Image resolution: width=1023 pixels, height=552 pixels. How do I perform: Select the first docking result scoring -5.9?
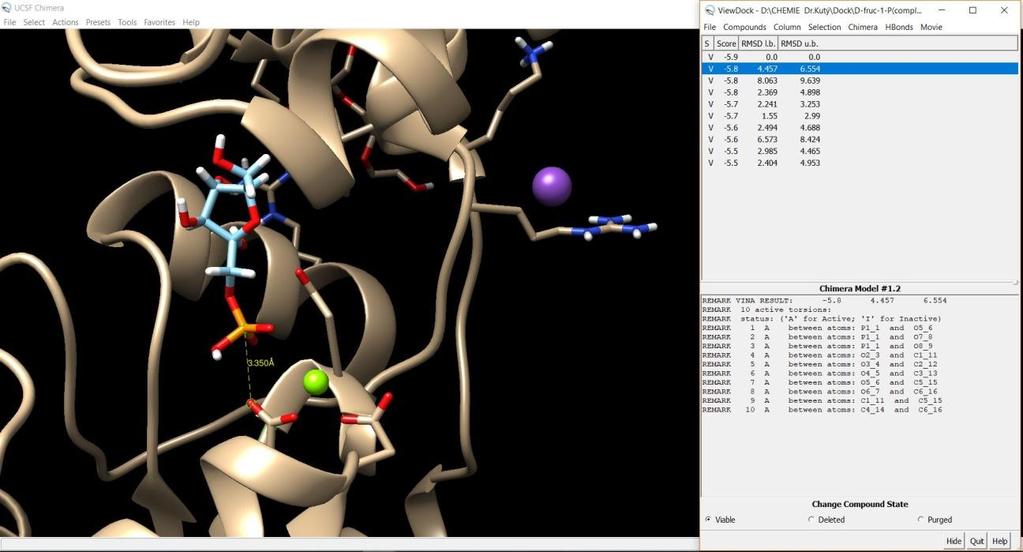(x=859, y=57)
